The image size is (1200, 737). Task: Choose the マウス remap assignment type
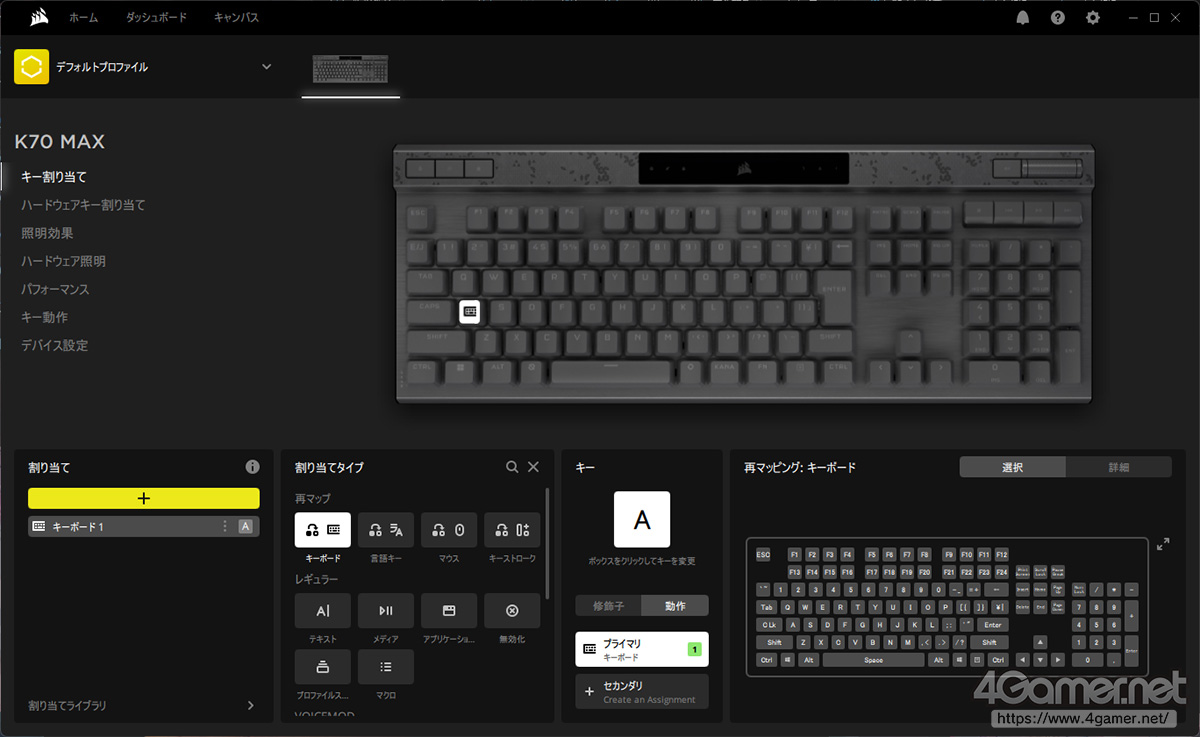[x=449, y=530]
